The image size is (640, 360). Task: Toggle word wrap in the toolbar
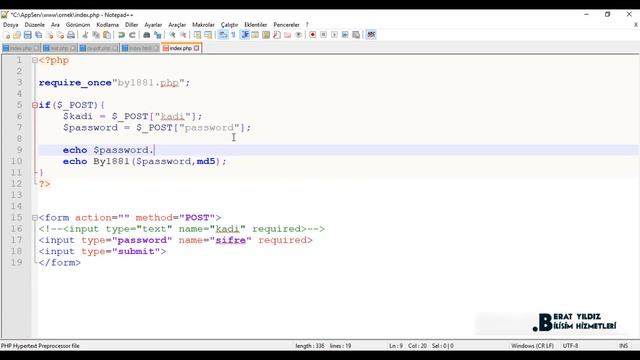[x=222, y=35]
